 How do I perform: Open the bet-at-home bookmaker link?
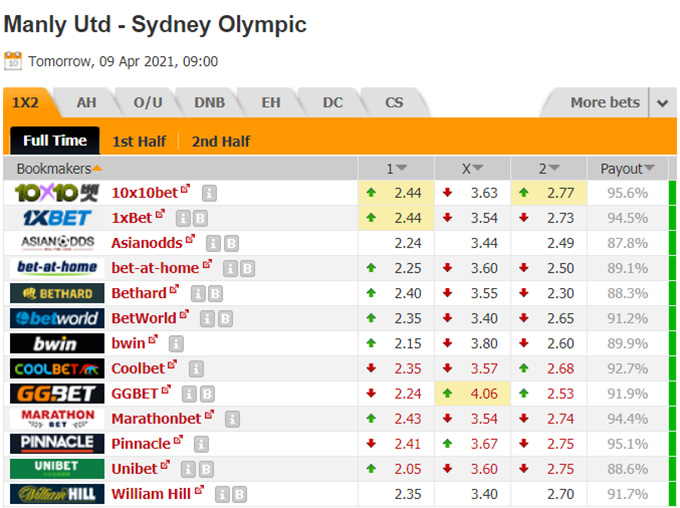click(155, 268)
